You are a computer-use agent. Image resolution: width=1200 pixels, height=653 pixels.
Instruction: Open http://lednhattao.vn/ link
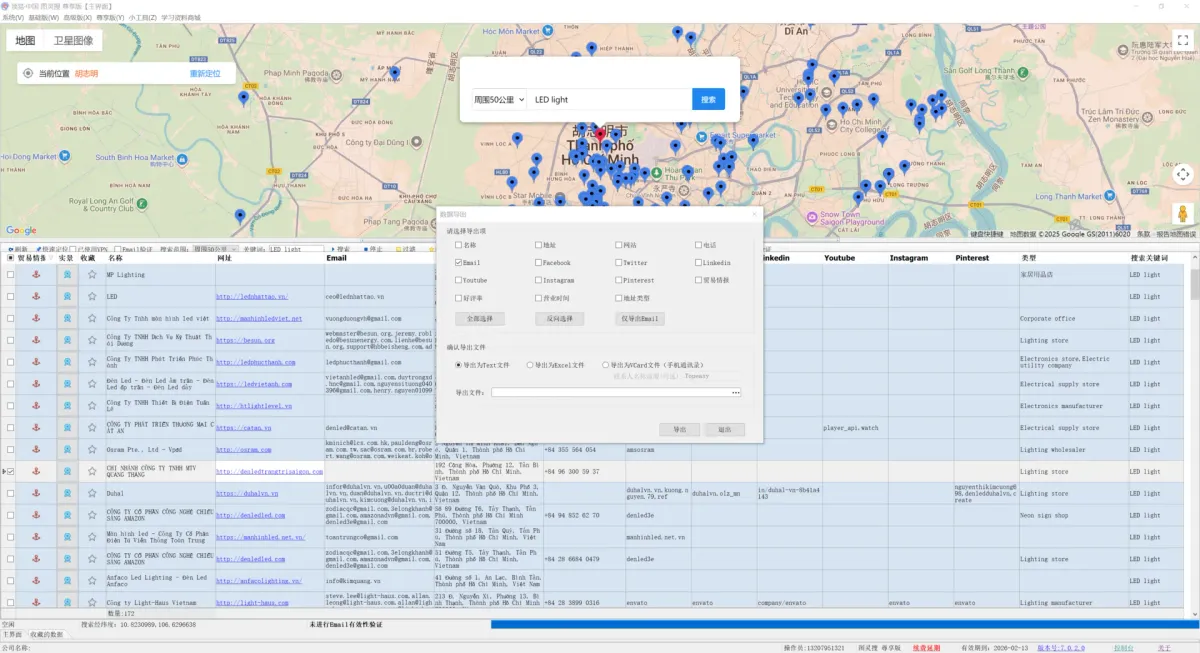(x=252, y=297)
